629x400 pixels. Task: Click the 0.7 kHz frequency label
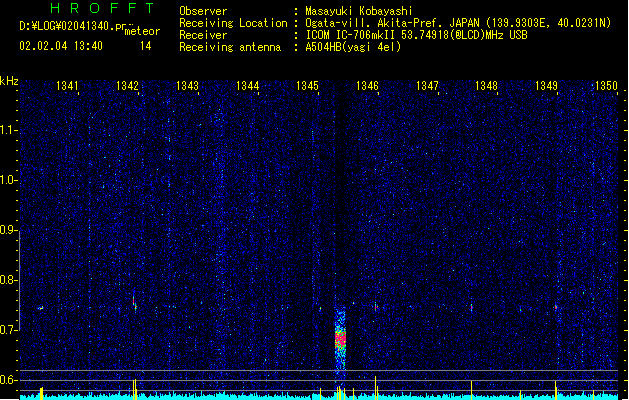[8, 330]
